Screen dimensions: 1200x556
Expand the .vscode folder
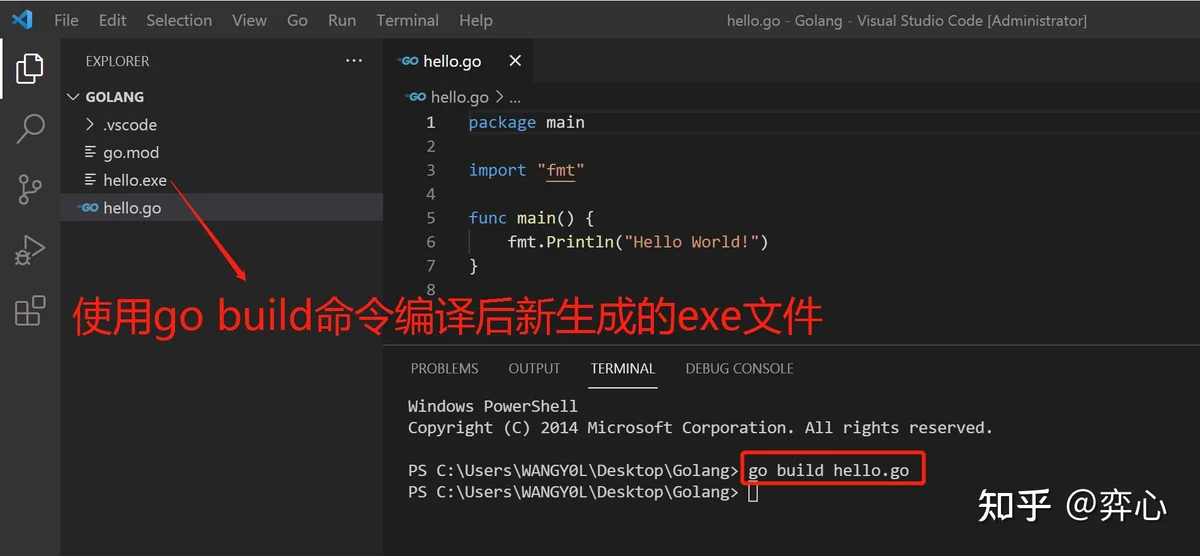point(92,125)
